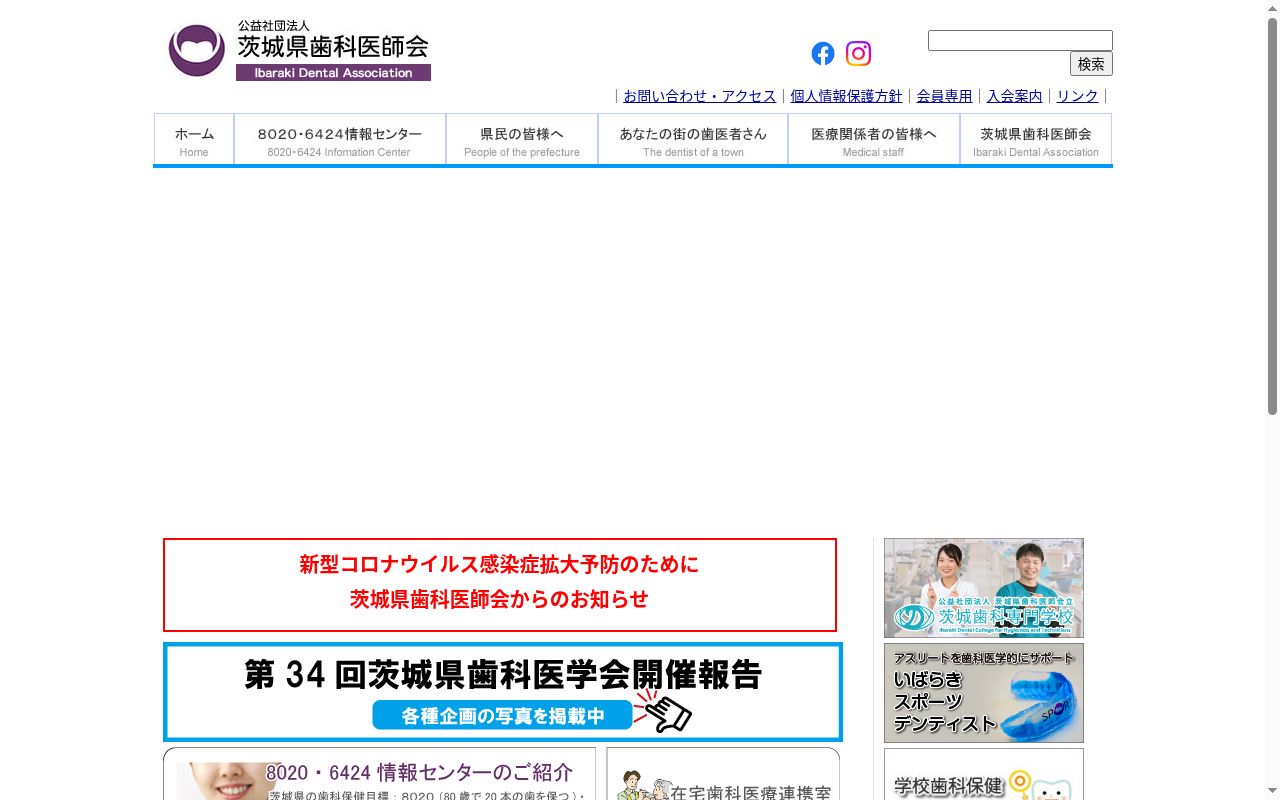1280x800 pixels.
Task: Open 学校歯科保健 banner
Action: (x=984, y=775)
